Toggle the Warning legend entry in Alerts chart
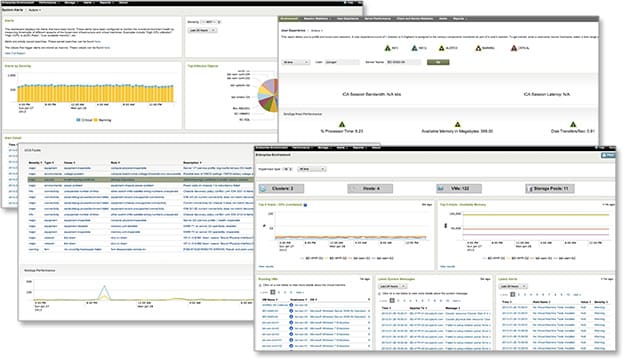Screen dimensions: 625x361 [x=102, y=120]
